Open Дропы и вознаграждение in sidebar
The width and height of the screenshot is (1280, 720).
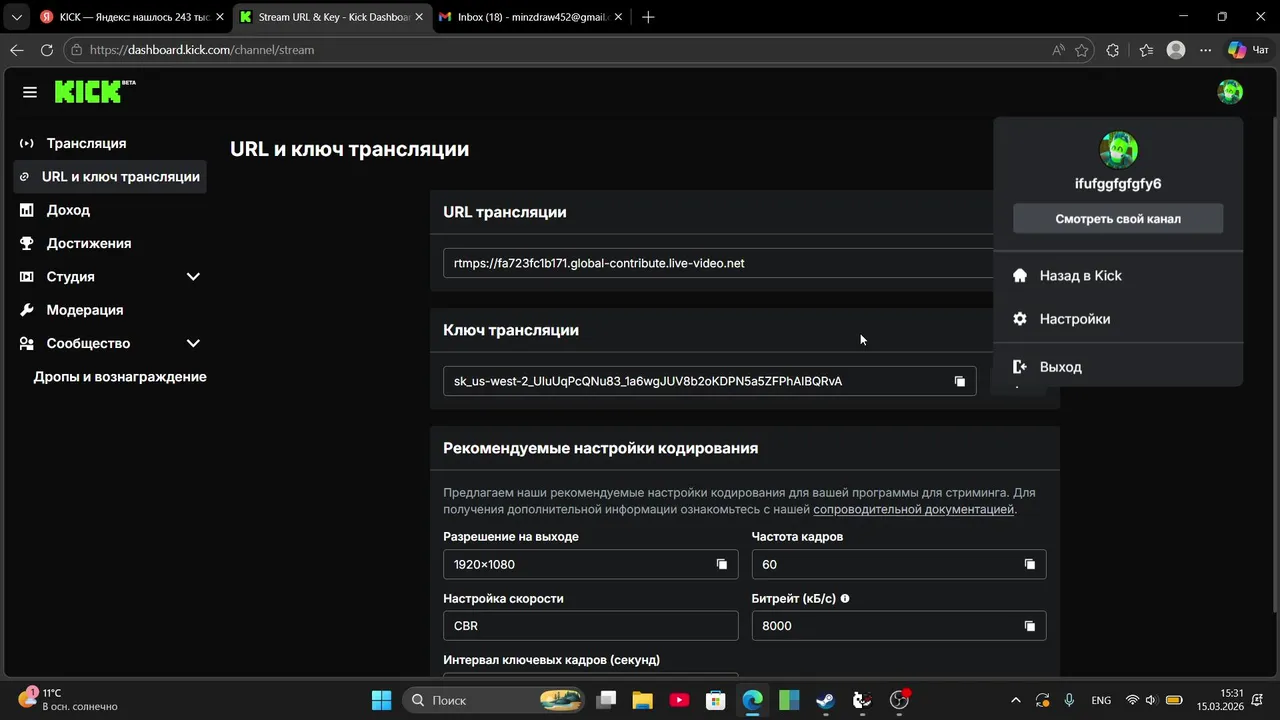click(120, 377)
